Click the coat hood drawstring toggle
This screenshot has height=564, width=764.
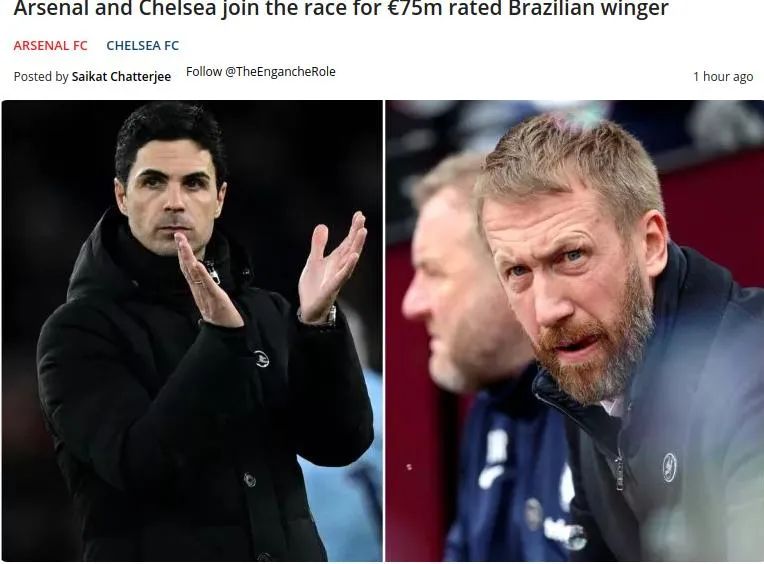click(212, 273)
